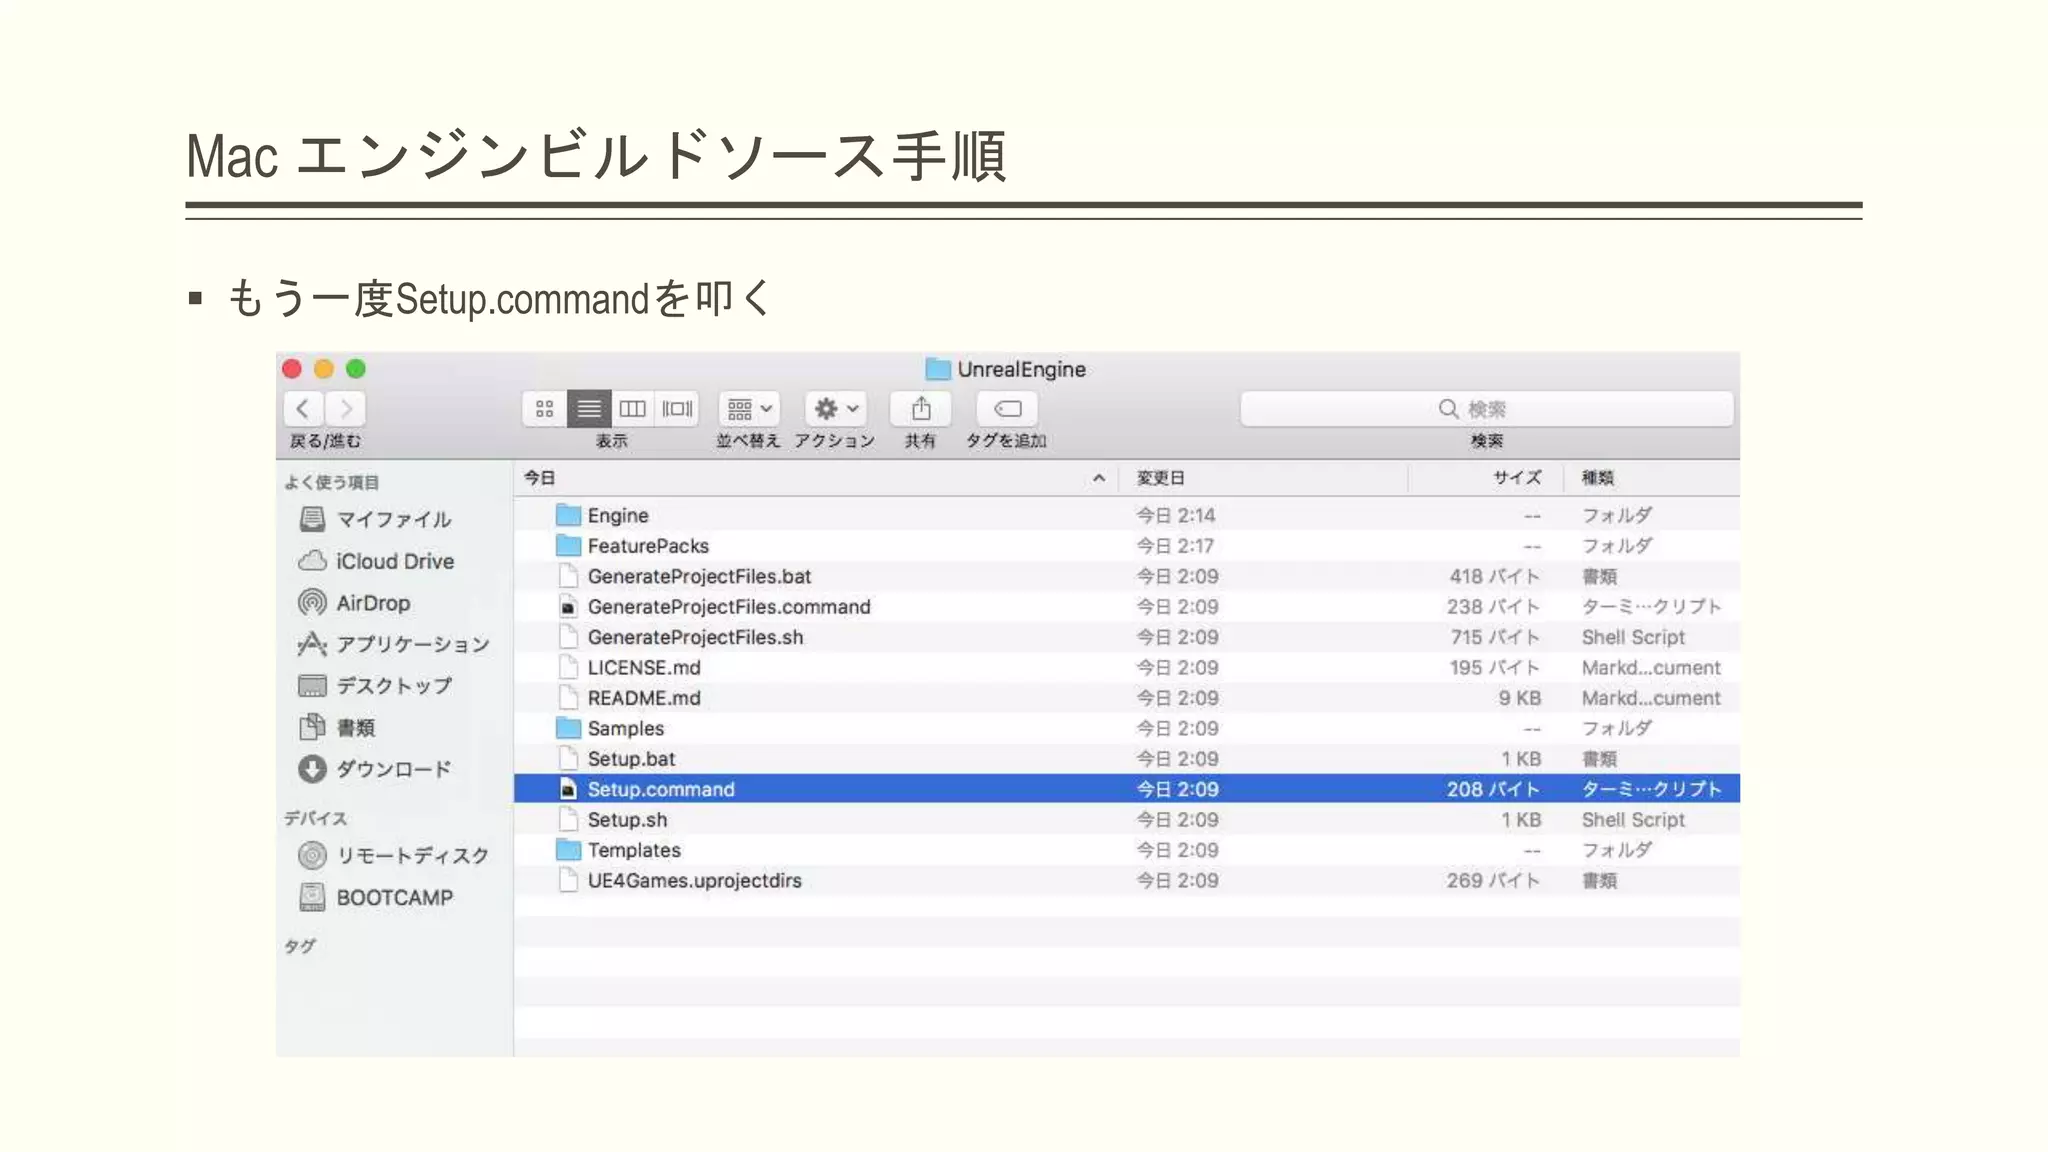Click the よく使う項目 sidebar heading
2048x1152 pixels.
[332, 482]
